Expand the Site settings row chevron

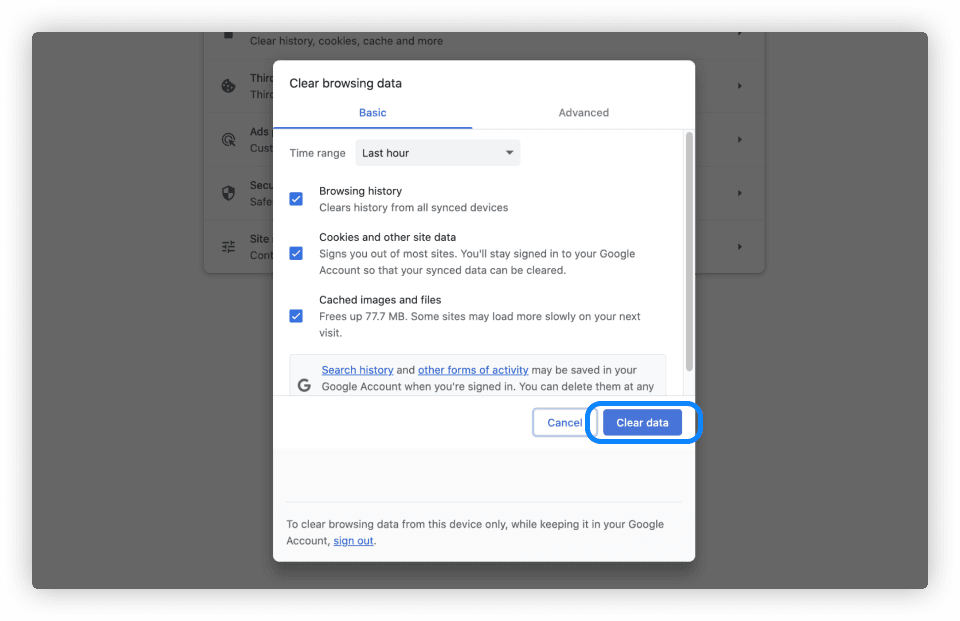click(x=739, y=245)
